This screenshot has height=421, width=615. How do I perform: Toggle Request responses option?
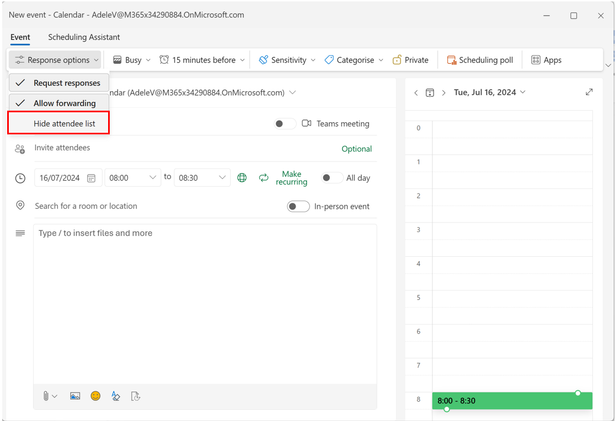coord(59,83)
